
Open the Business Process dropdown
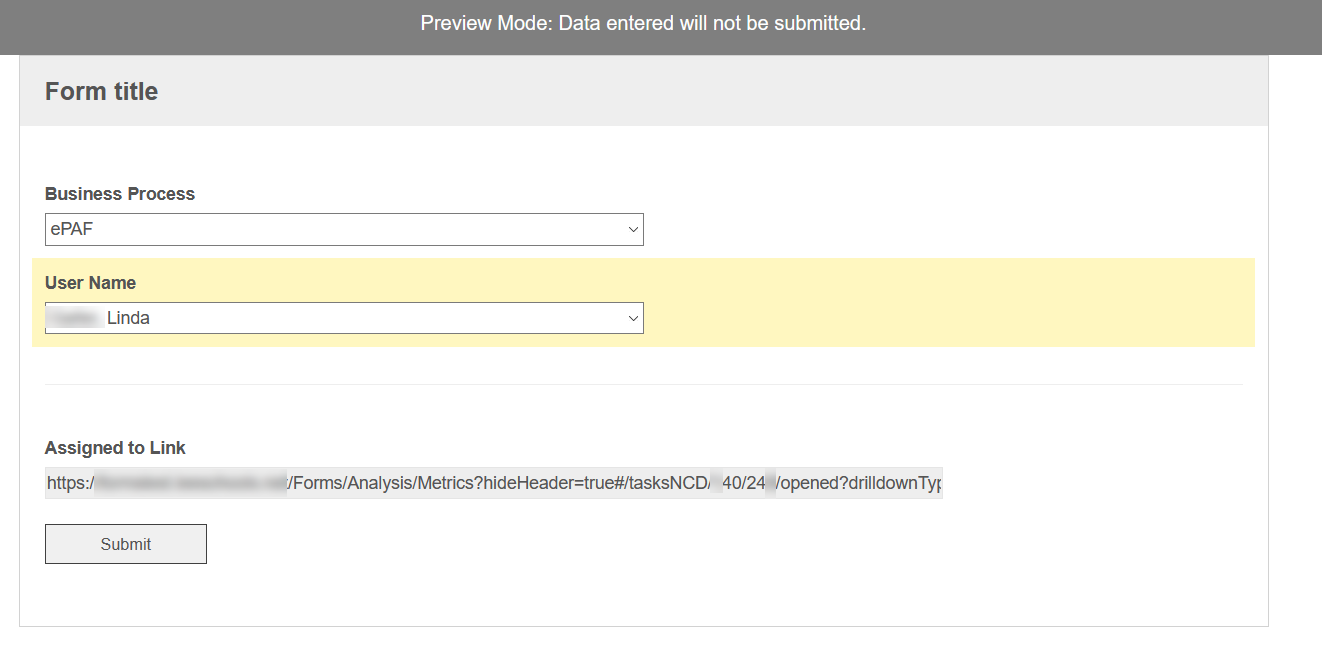click(343, 229)
